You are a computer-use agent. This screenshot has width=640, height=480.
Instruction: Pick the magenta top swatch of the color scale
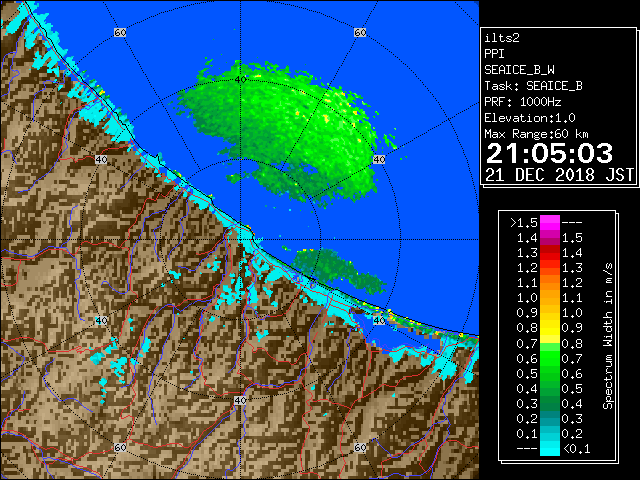tap(550, 223)
